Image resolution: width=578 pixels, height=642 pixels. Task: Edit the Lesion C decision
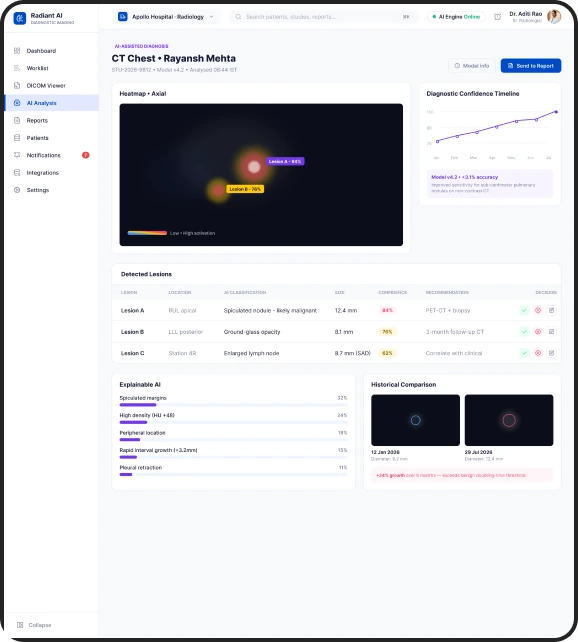[x=551, y=353]
